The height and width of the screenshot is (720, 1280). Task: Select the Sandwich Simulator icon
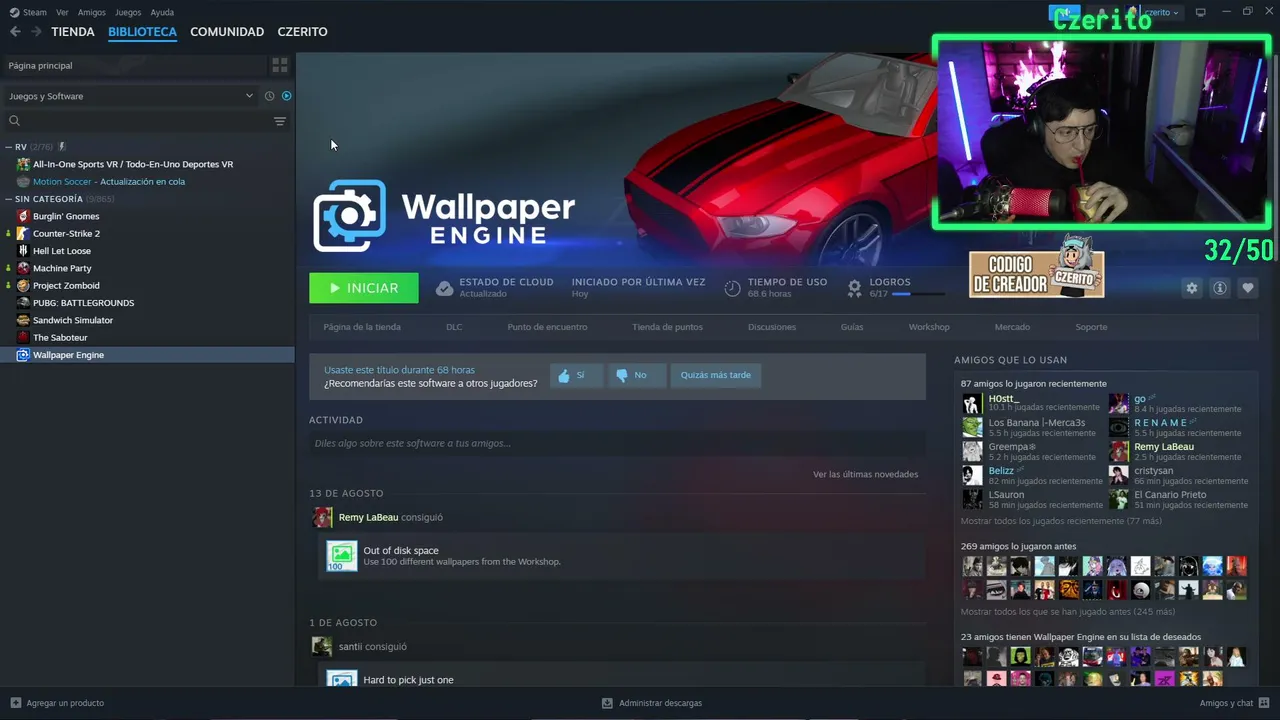point(24,320)
